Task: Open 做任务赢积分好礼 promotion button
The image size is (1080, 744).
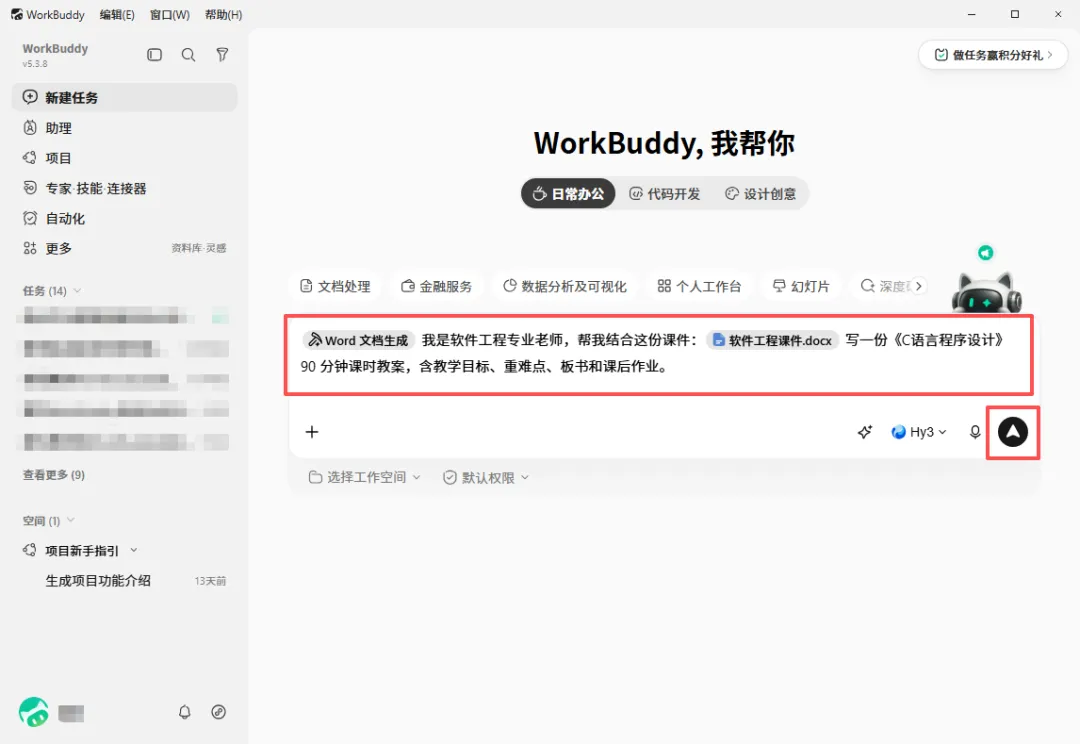Action: 993,54
